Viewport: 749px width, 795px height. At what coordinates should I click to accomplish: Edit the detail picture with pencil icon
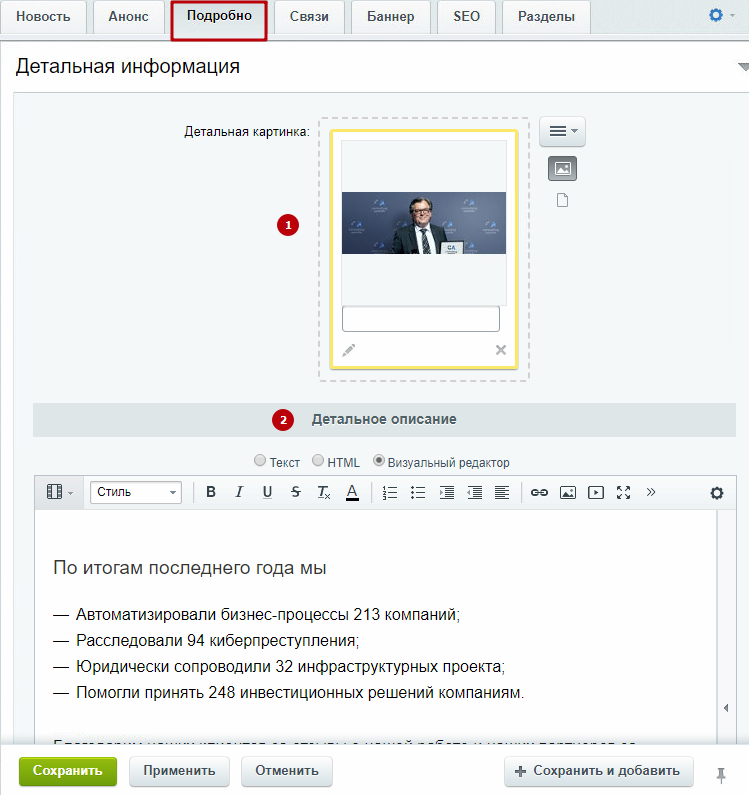(x=348, y=350)
